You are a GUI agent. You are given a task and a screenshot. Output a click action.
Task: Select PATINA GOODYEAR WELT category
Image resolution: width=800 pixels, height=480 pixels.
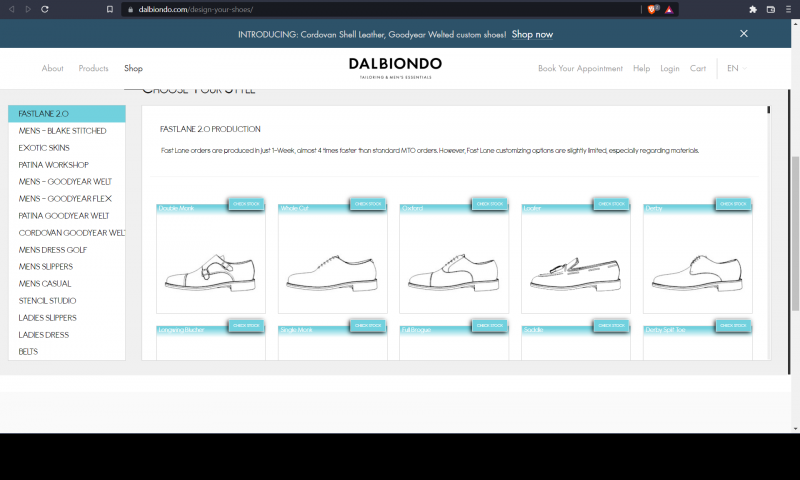click(67, 216)
